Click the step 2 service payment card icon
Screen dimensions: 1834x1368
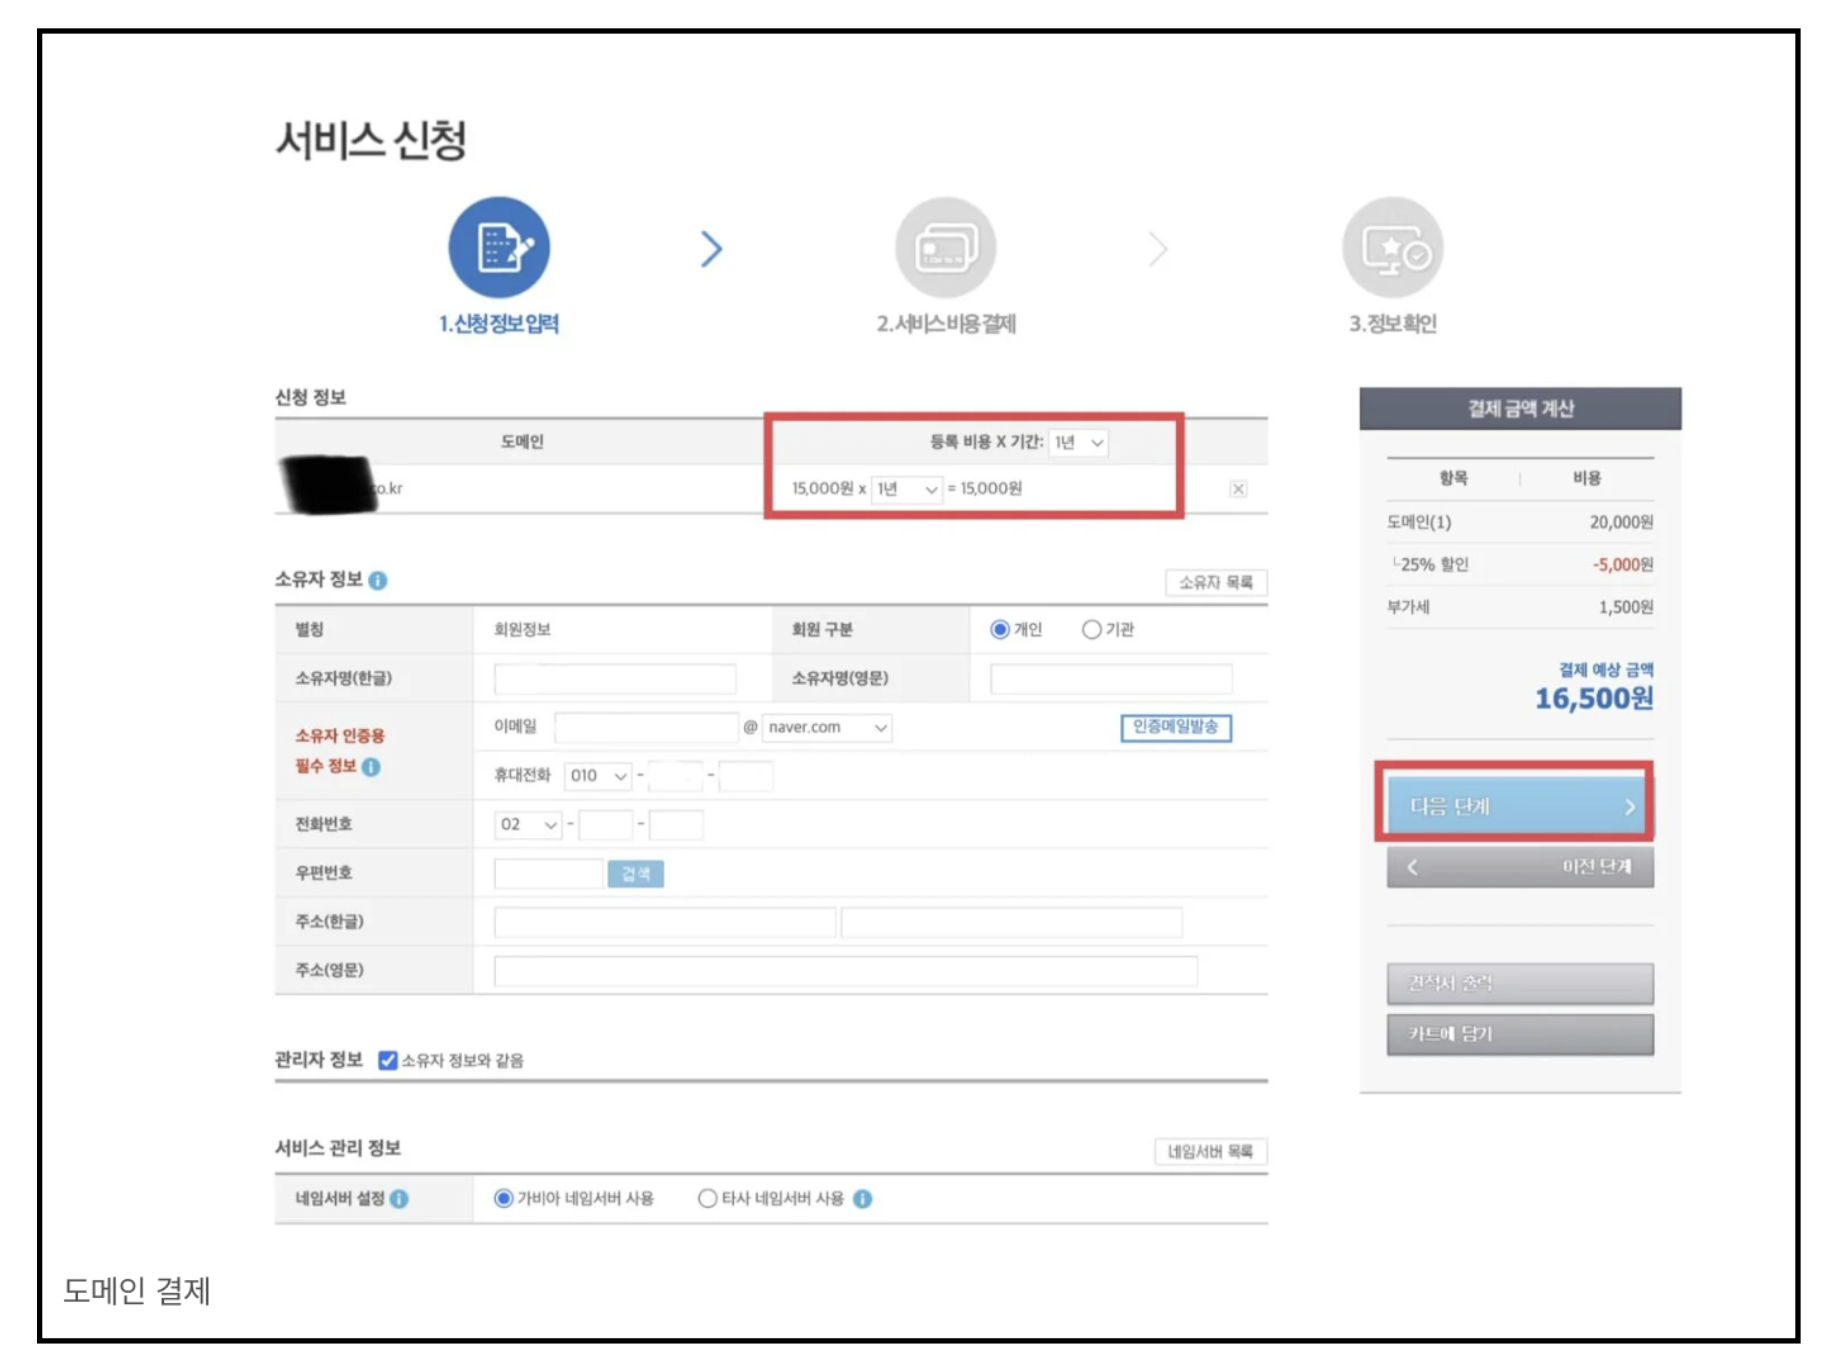945,247
